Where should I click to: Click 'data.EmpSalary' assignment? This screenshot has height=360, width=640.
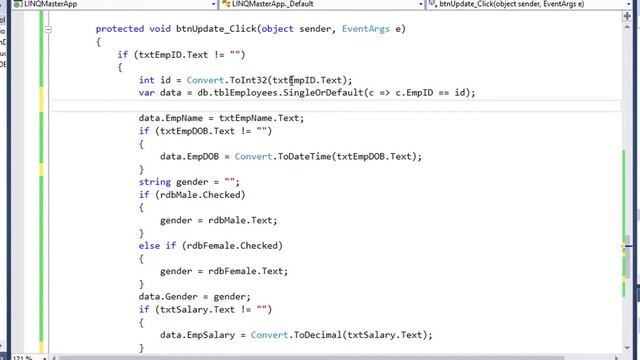click(x=198, y=335)
